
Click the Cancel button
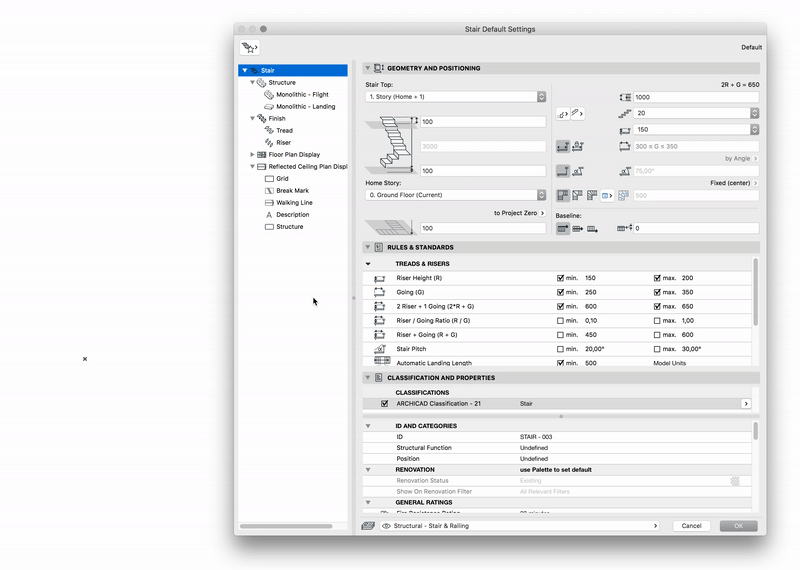[x=691, y=525]
